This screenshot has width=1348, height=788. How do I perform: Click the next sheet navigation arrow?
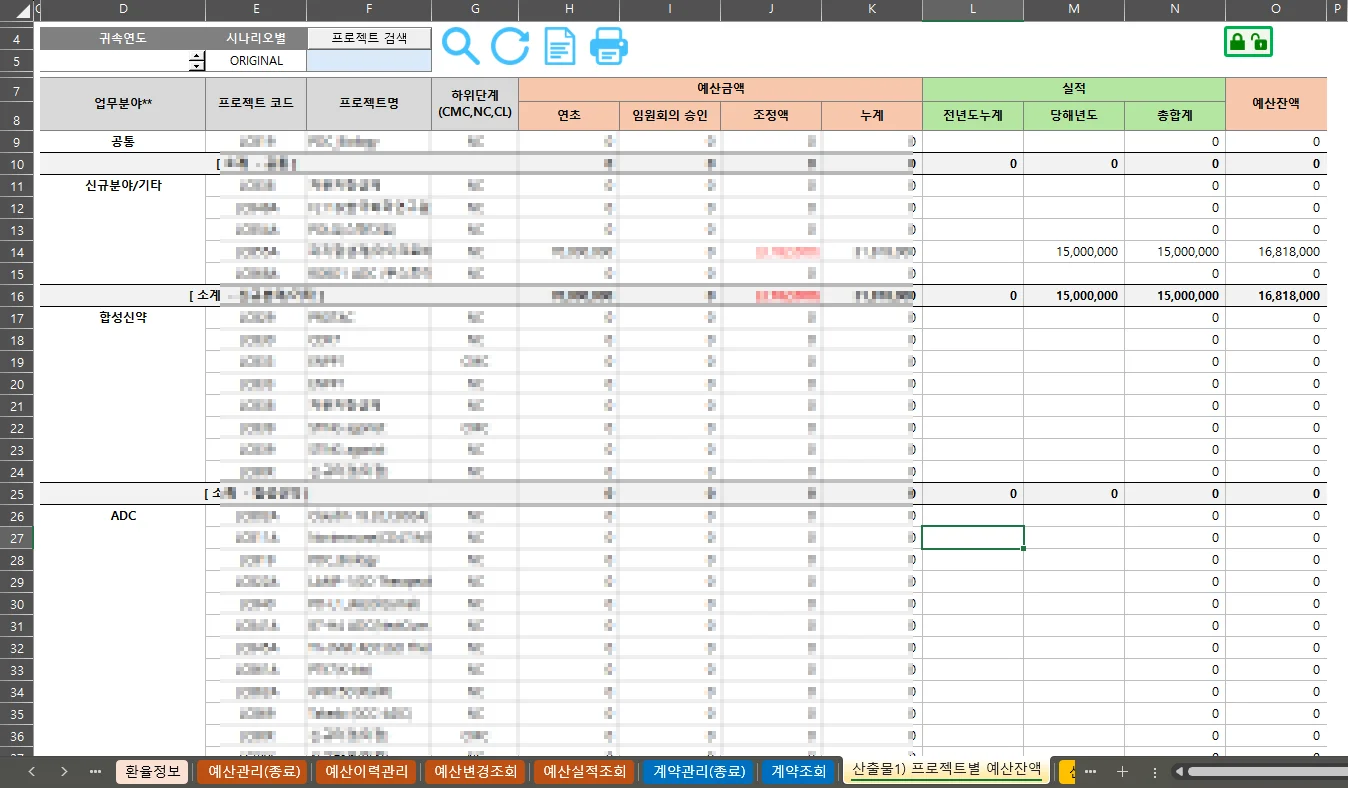coord(64,771)
